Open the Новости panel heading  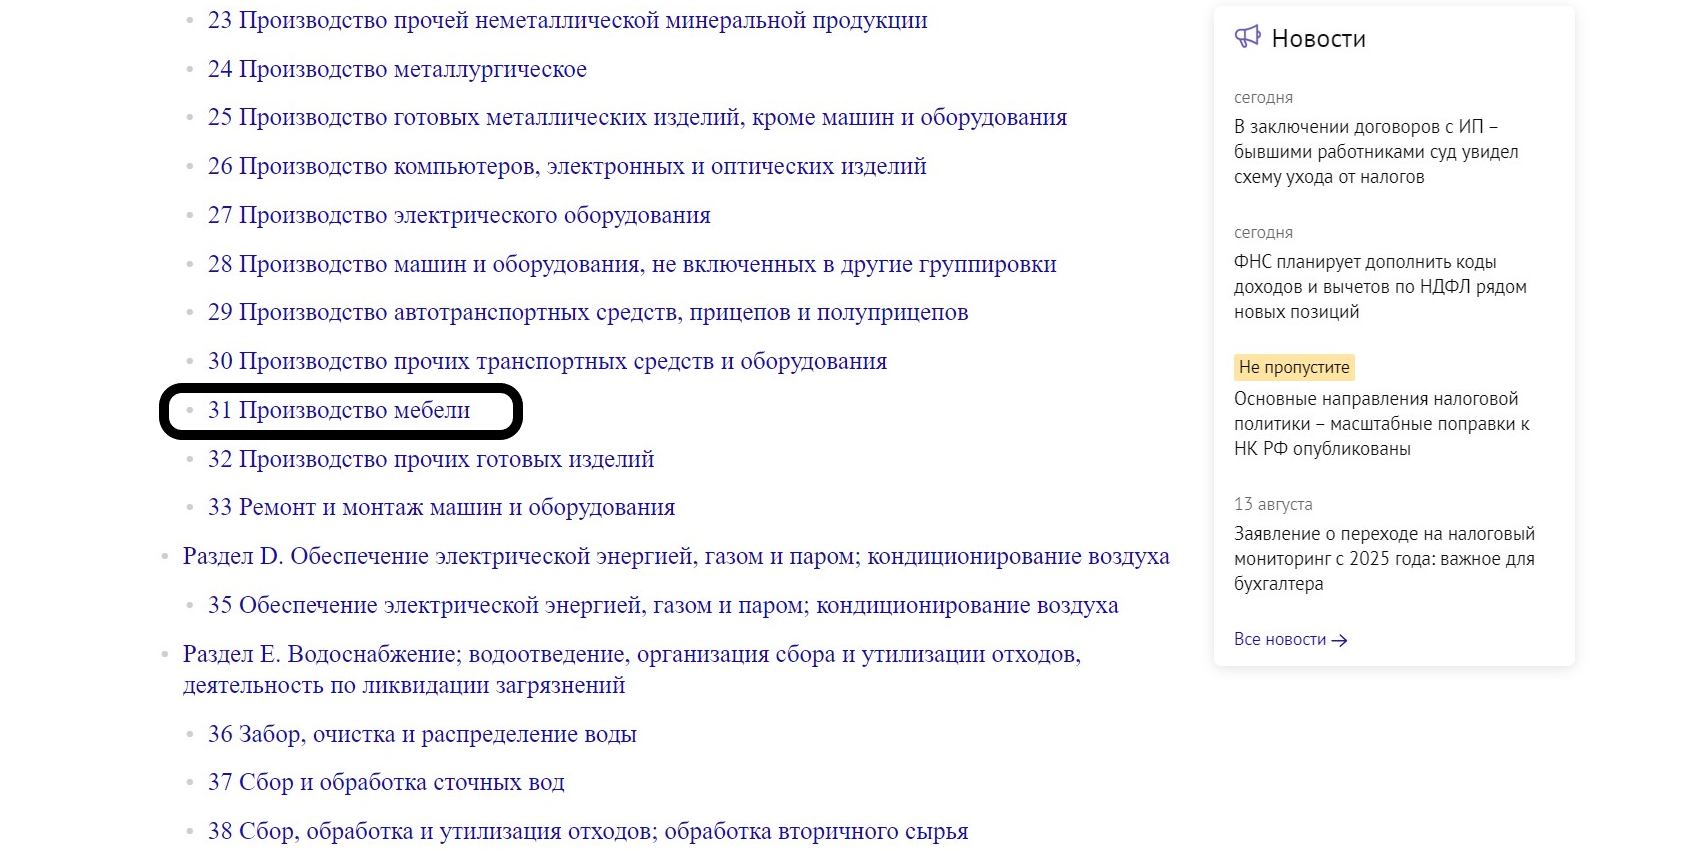[1318, 39]
